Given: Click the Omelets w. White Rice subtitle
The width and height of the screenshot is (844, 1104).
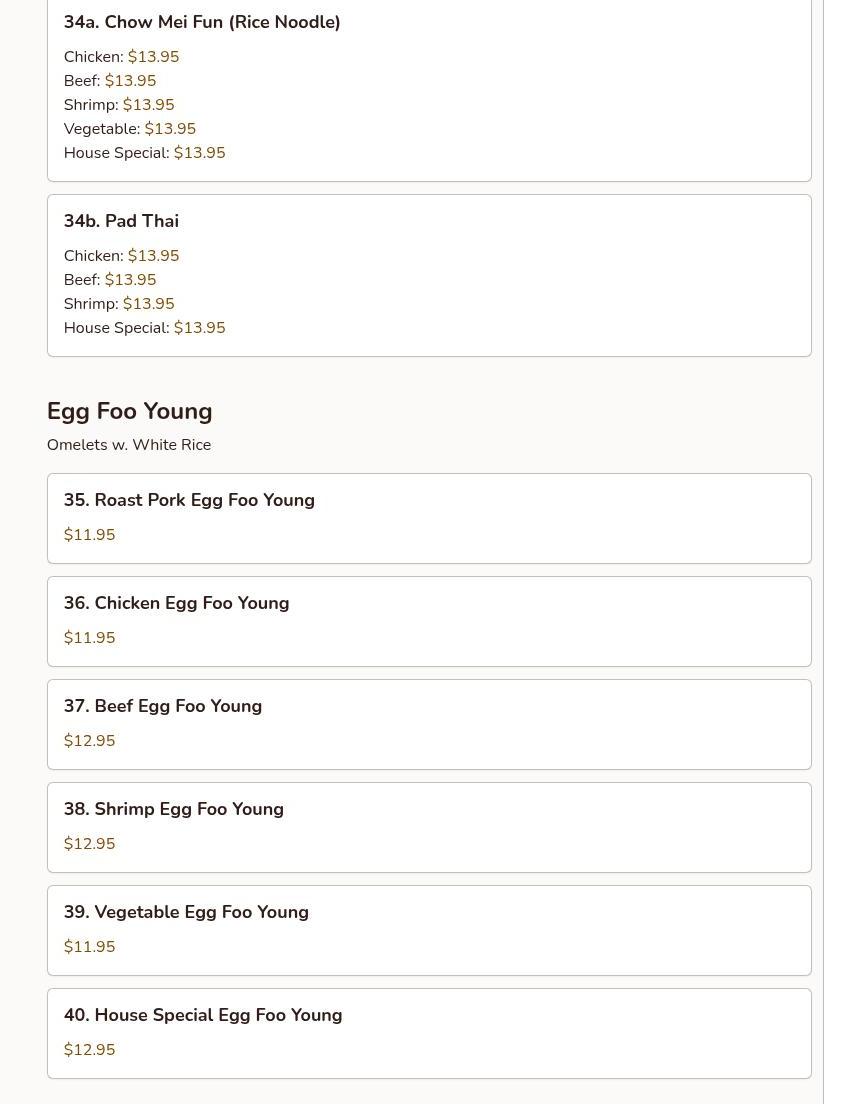Looking at the screenshot, I should [129, 445].
